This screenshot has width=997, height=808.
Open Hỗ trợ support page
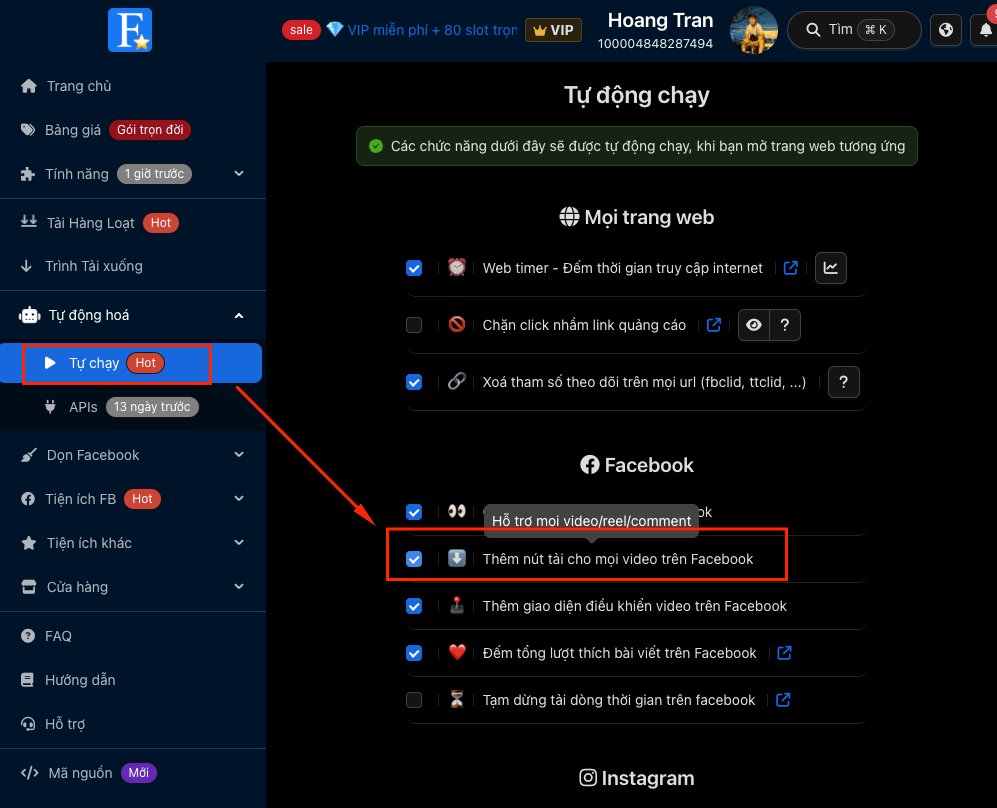coord(132,724)
